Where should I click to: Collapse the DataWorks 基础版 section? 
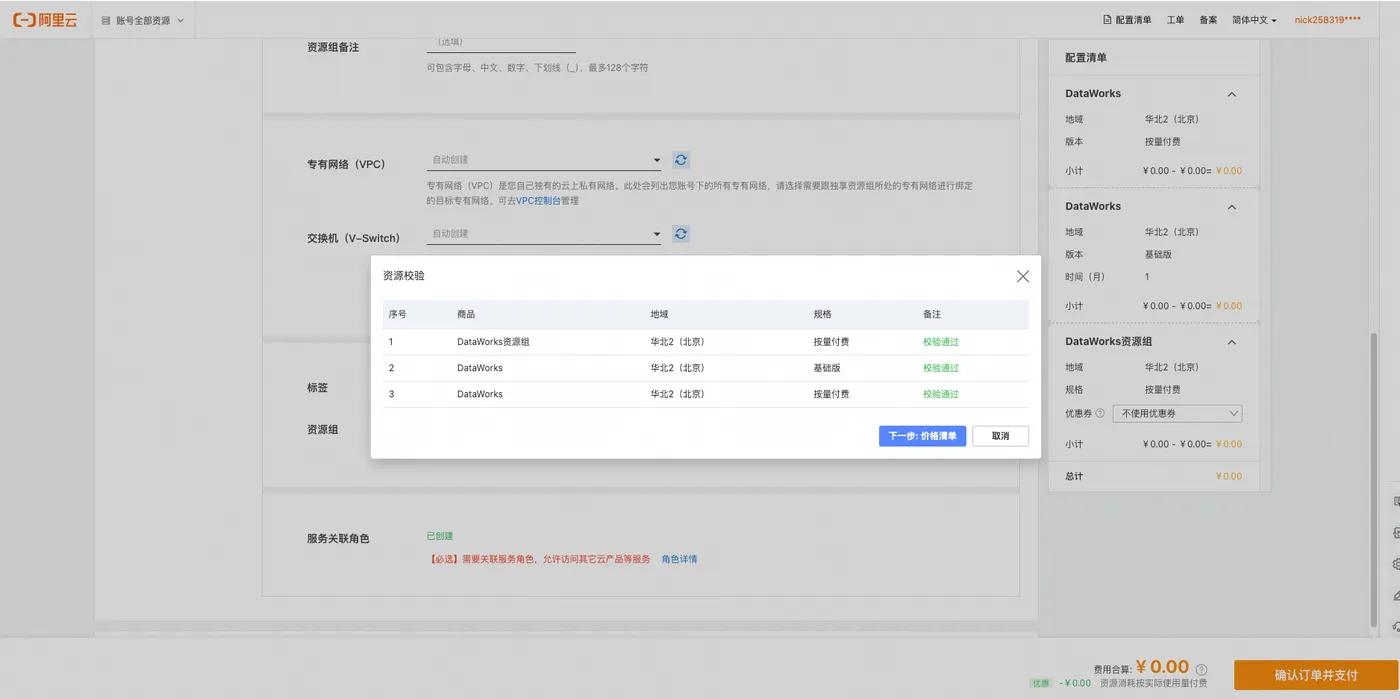click(1232, 207)
